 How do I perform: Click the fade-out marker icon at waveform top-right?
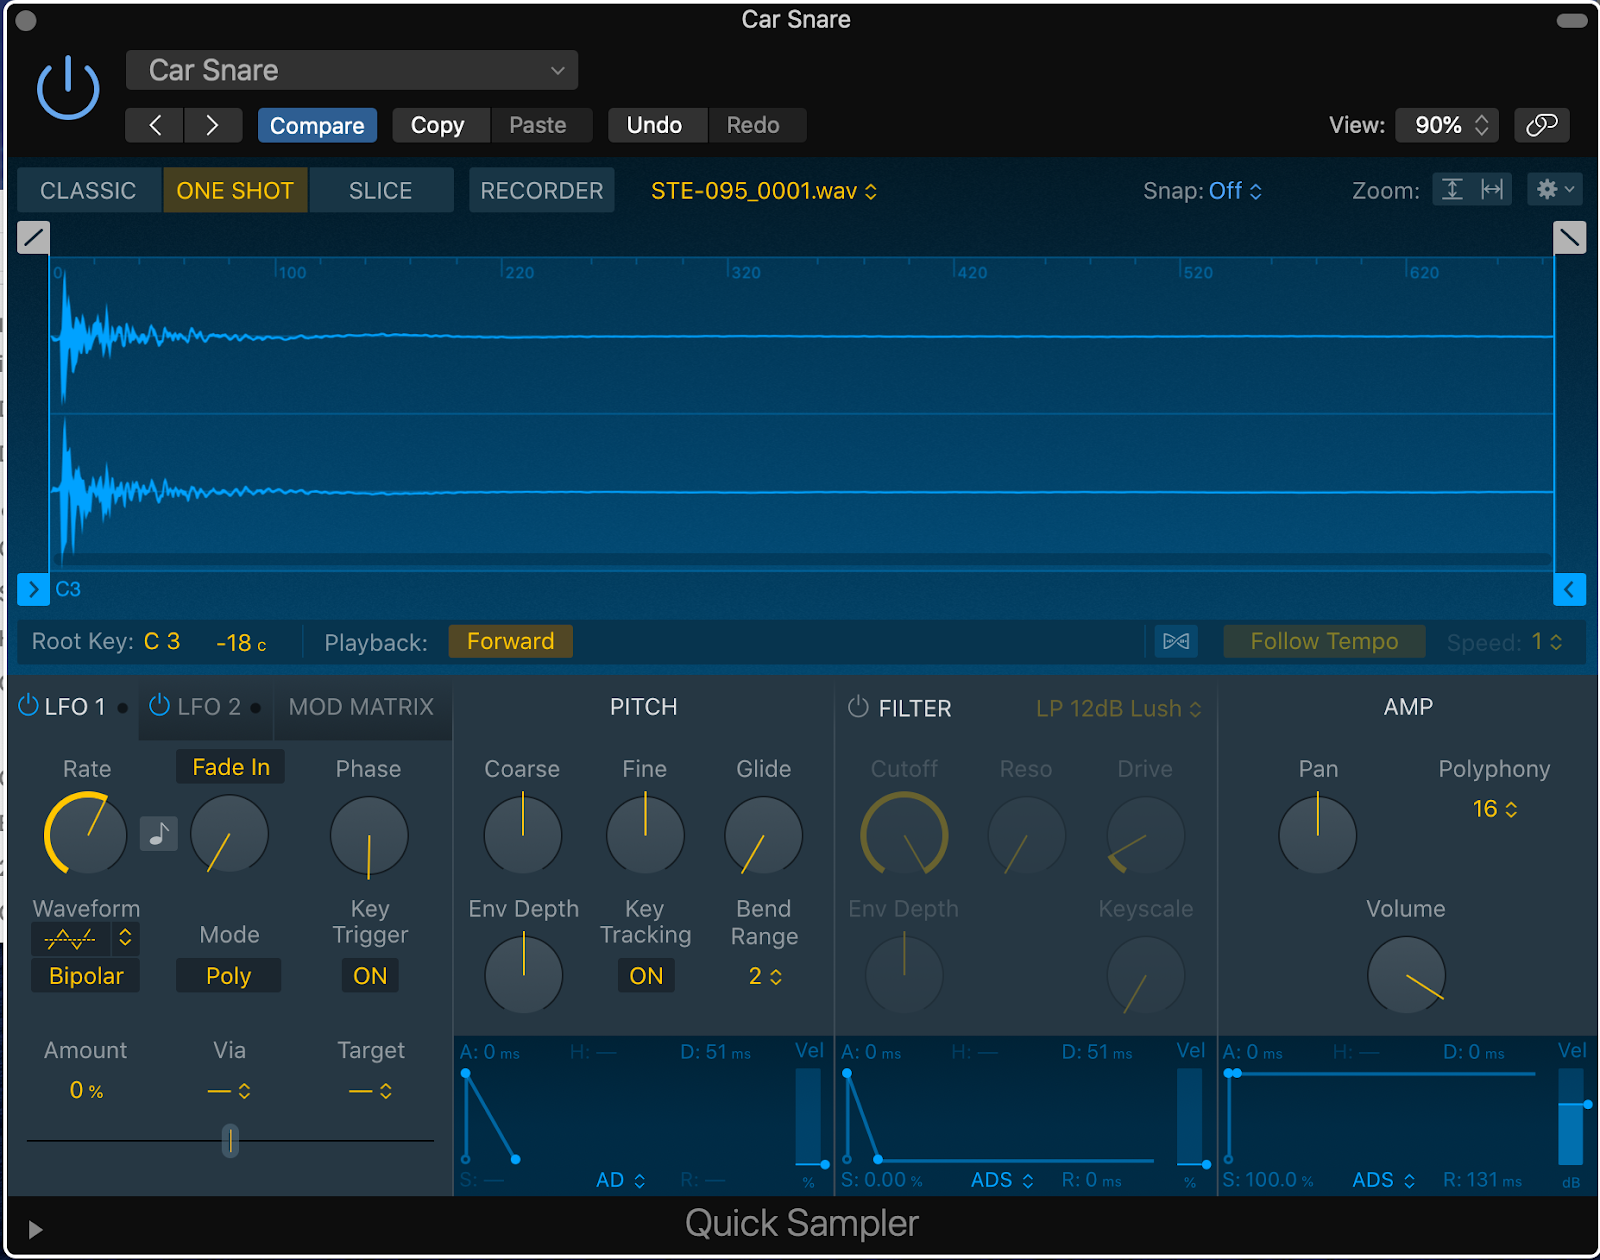pos(1569,237)
